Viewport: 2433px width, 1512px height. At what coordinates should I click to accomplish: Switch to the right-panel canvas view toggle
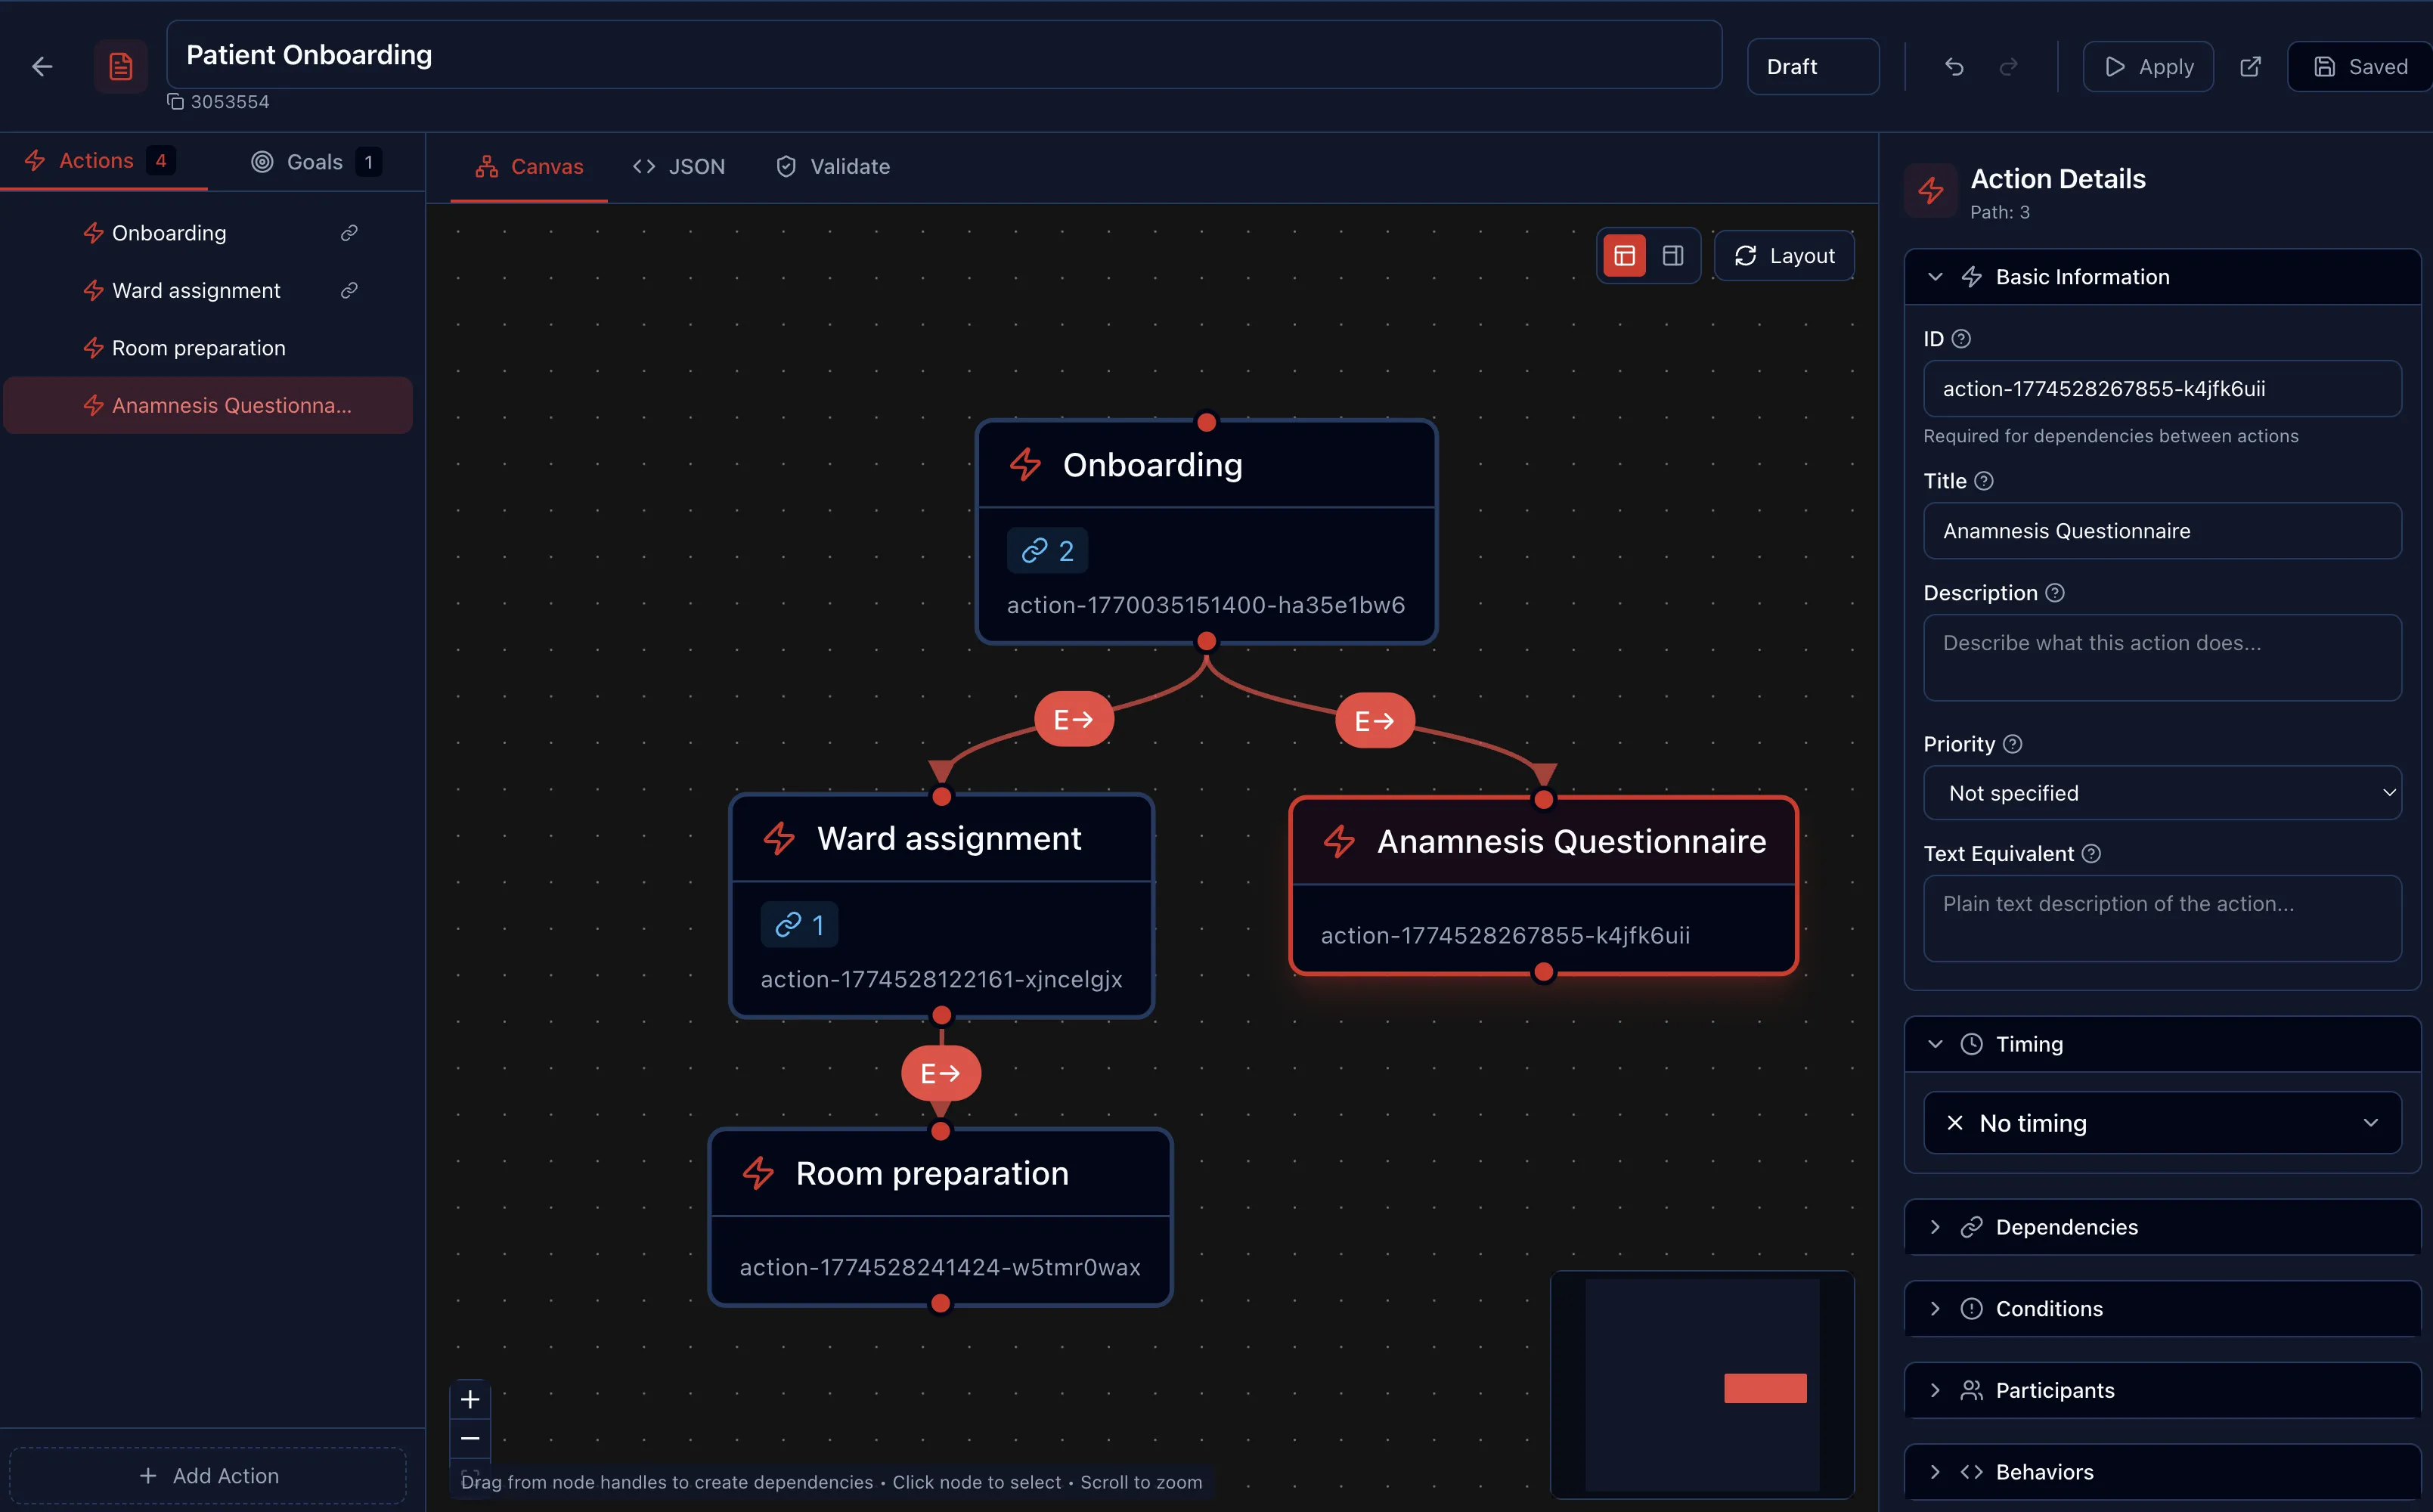pos(1673,256)
